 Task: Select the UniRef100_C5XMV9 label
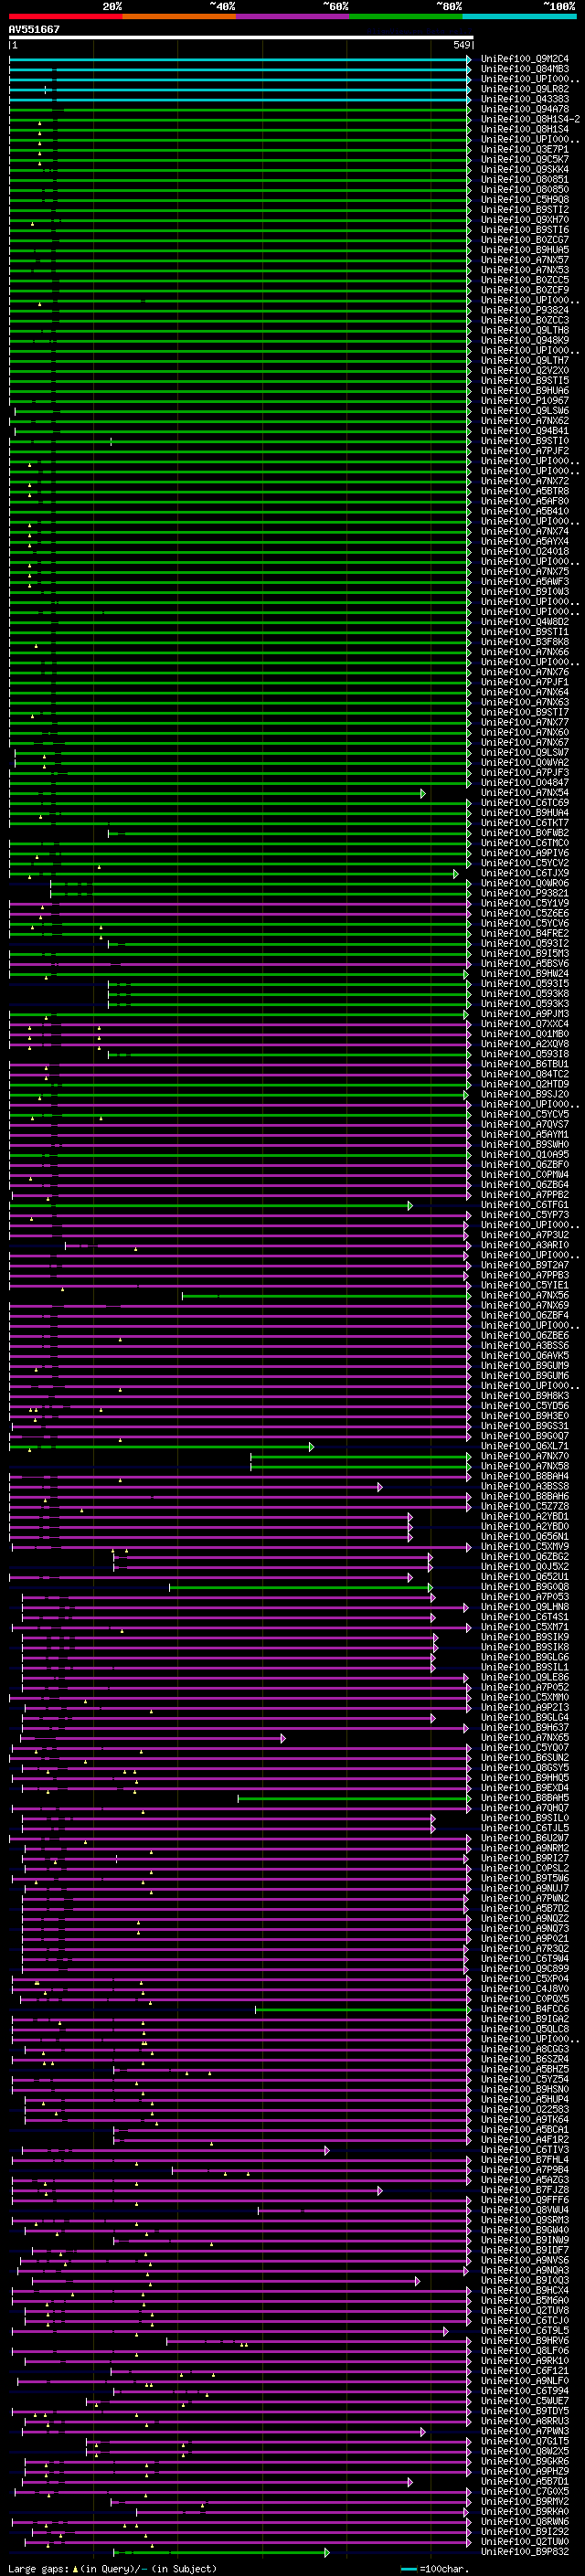click(525, 1546)
